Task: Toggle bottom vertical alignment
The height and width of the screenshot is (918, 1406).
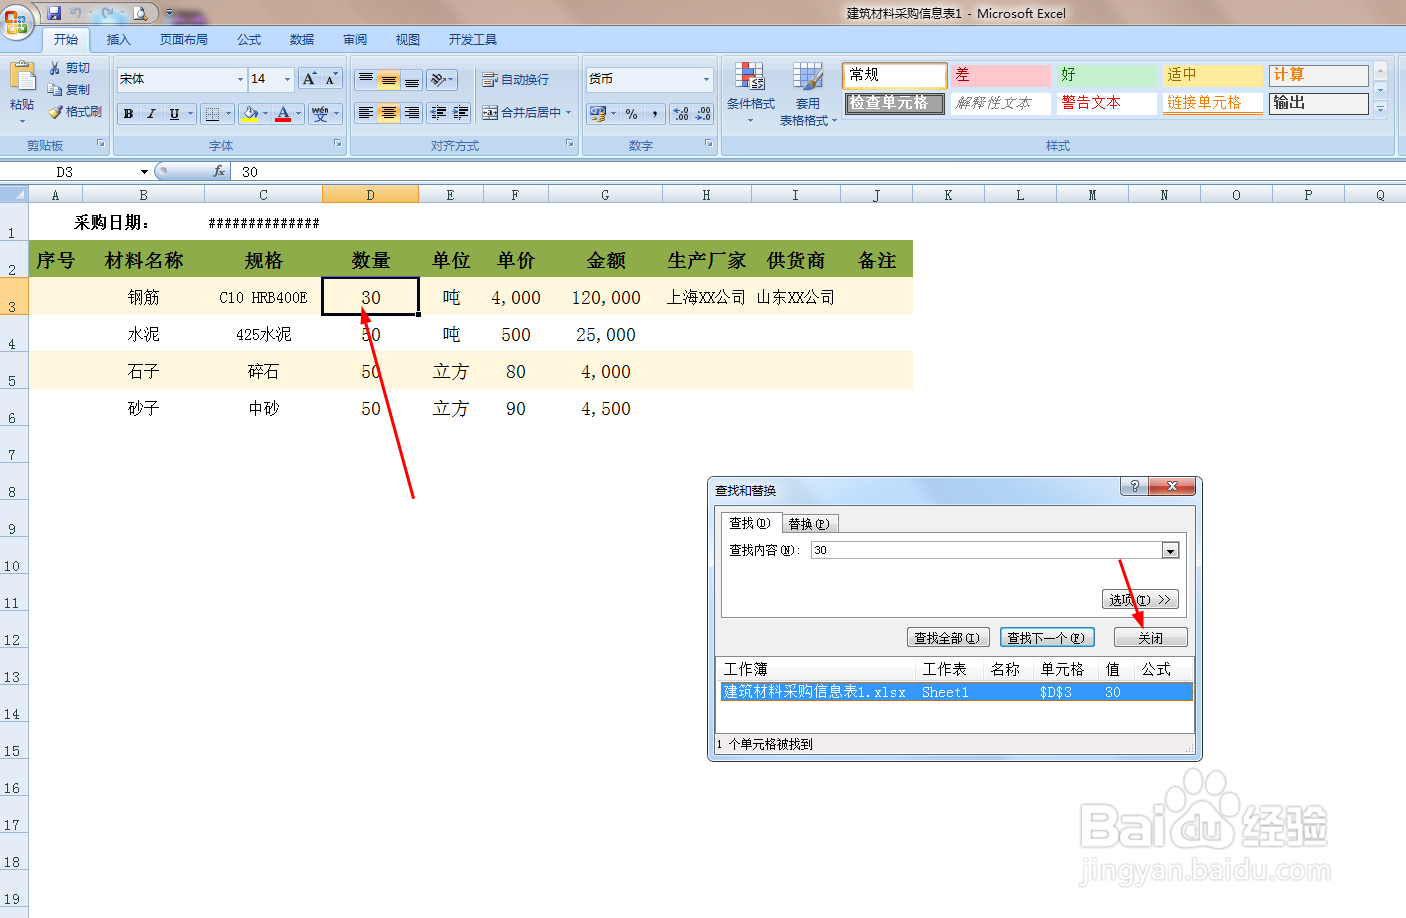Action: (x=411, y=79)
